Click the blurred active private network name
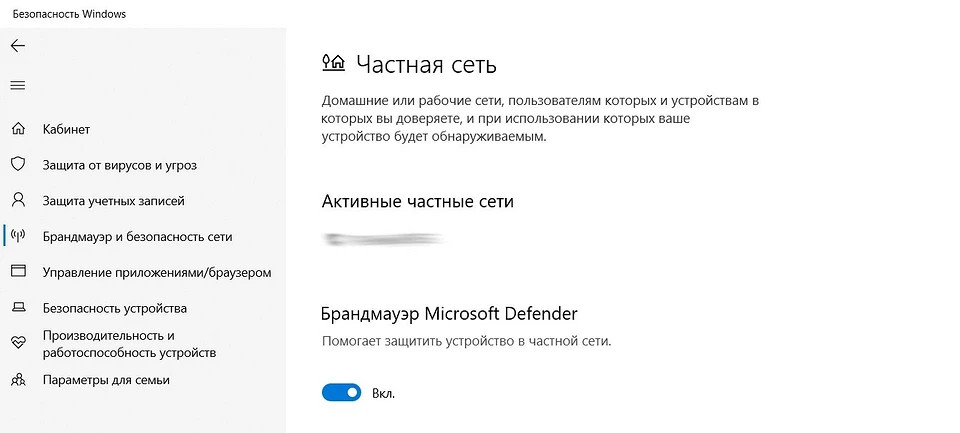This screenshot has width=960, height=433. (385, 239)
